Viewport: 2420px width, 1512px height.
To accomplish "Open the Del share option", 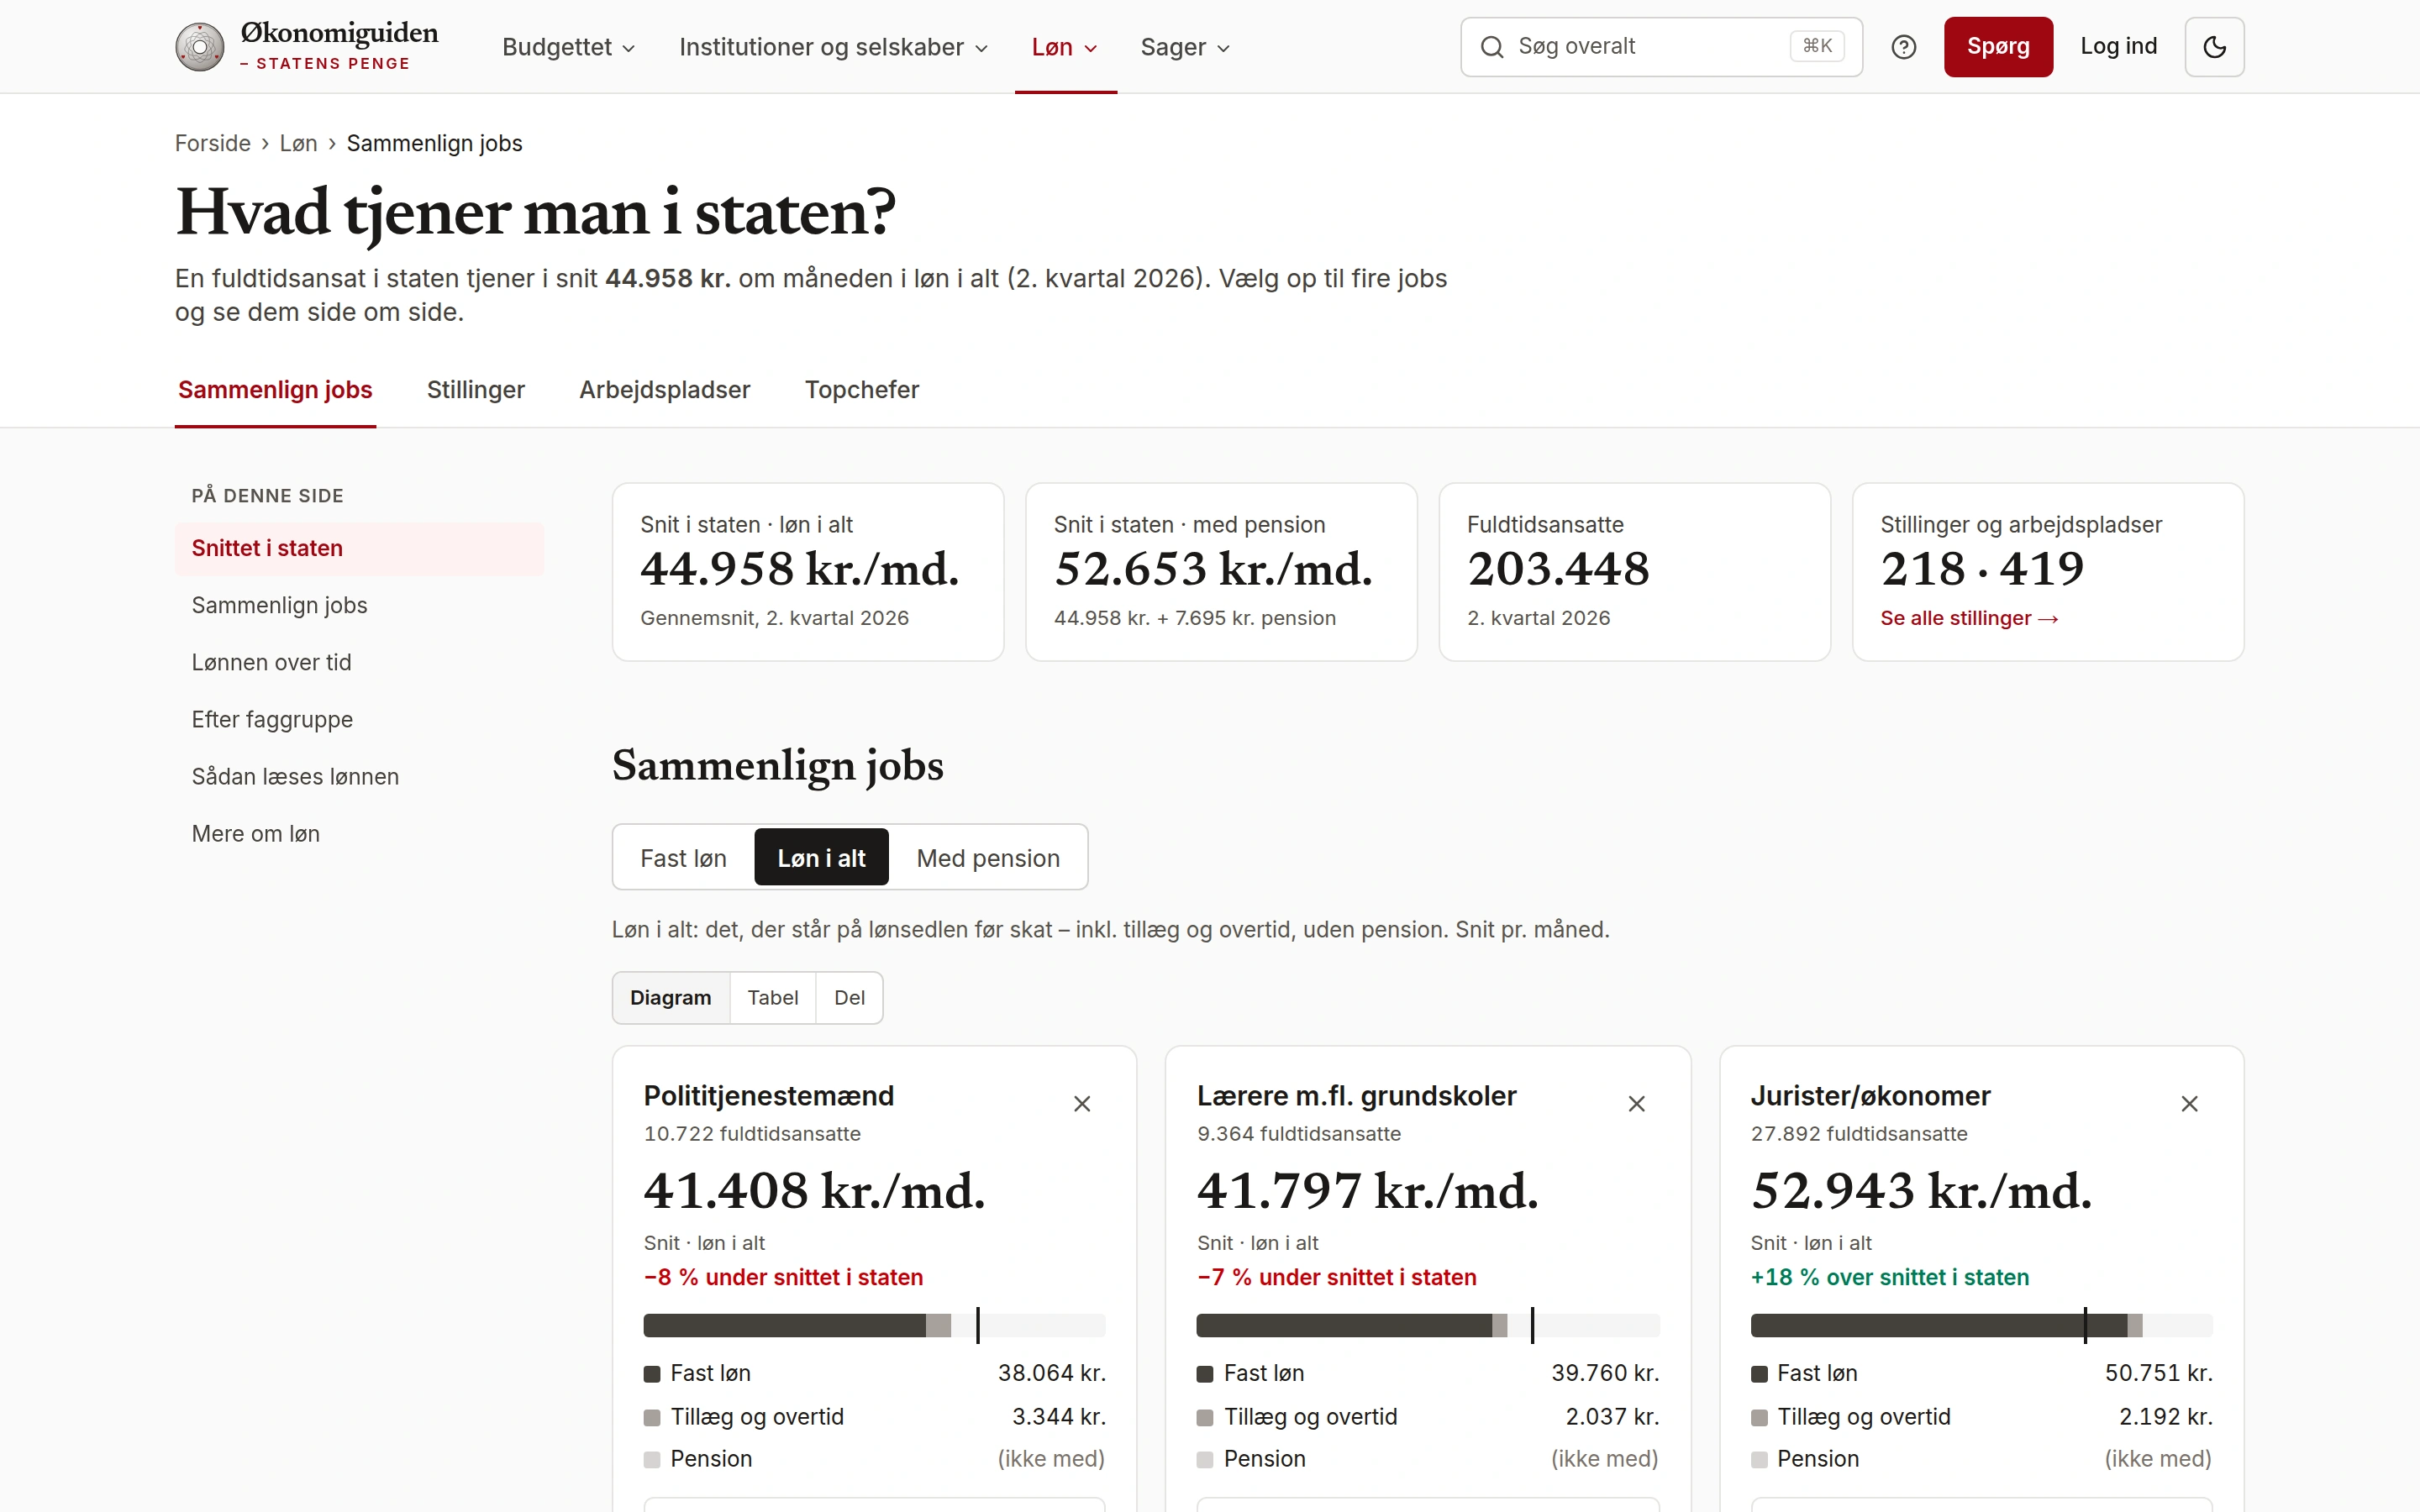I will click(849, 997).
